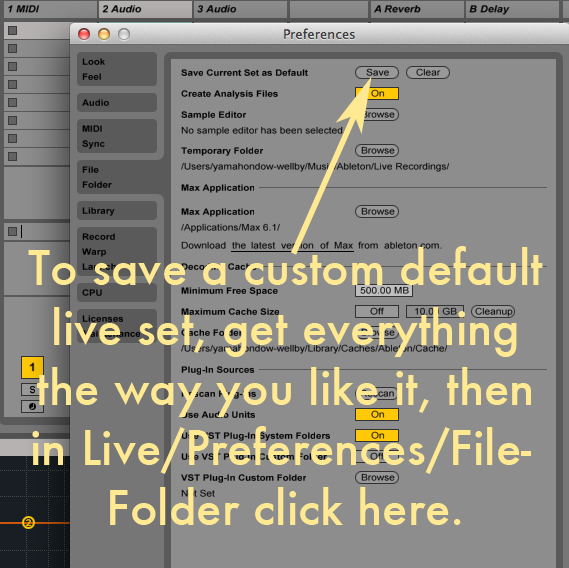Click the Clear button for default set

[427, 72]
